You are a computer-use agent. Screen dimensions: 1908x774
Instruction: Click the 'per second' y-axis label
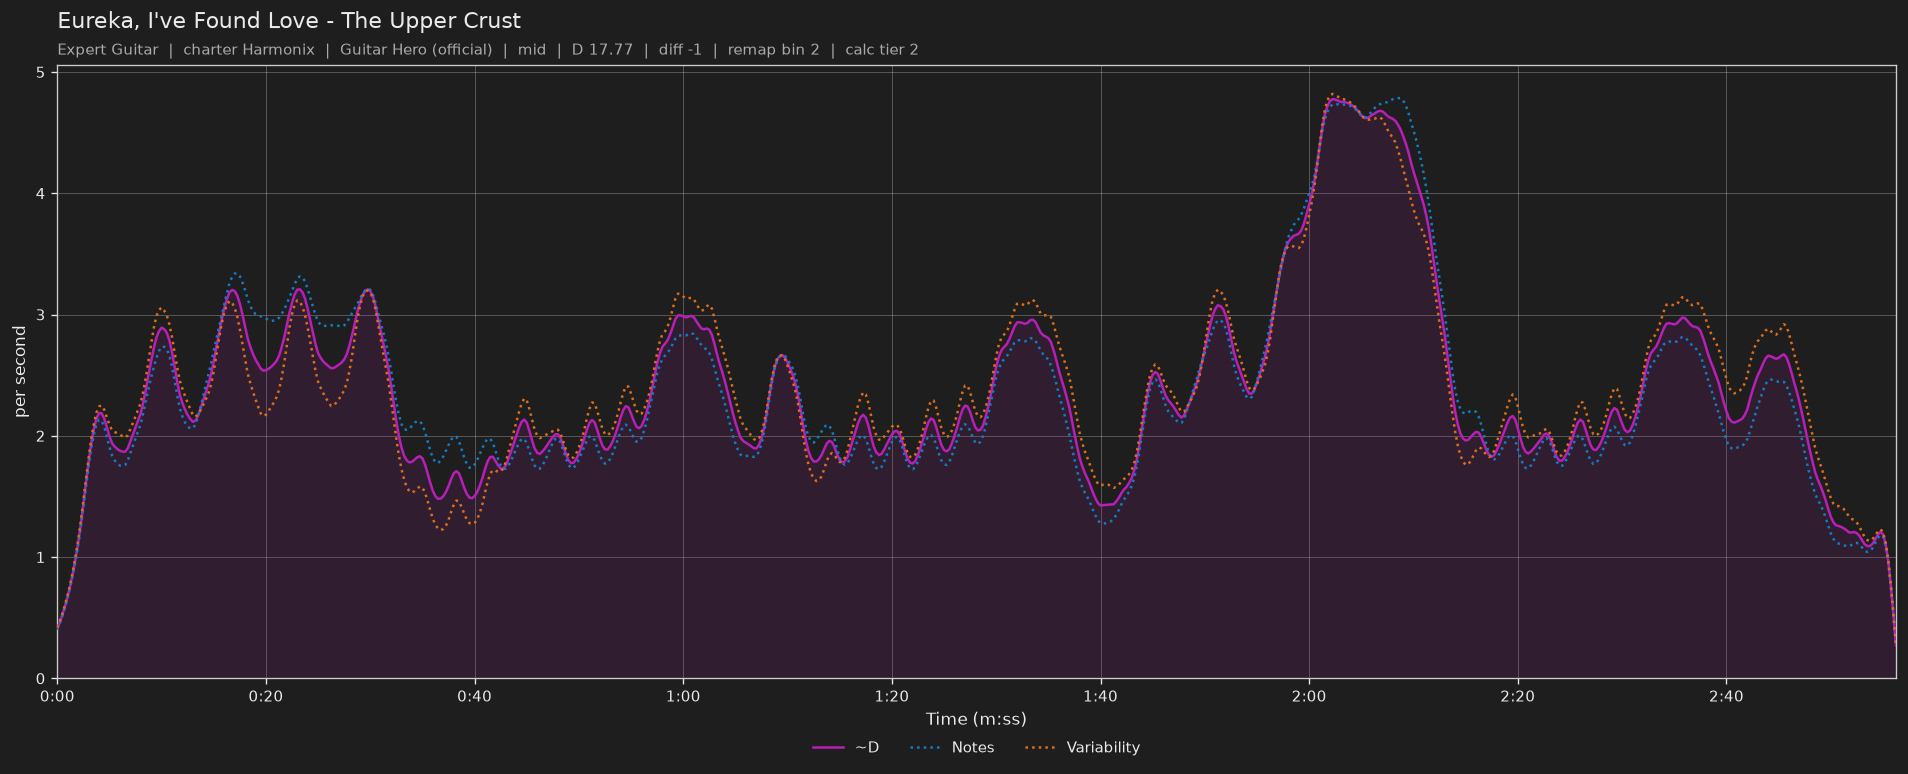tap(20, 371)
